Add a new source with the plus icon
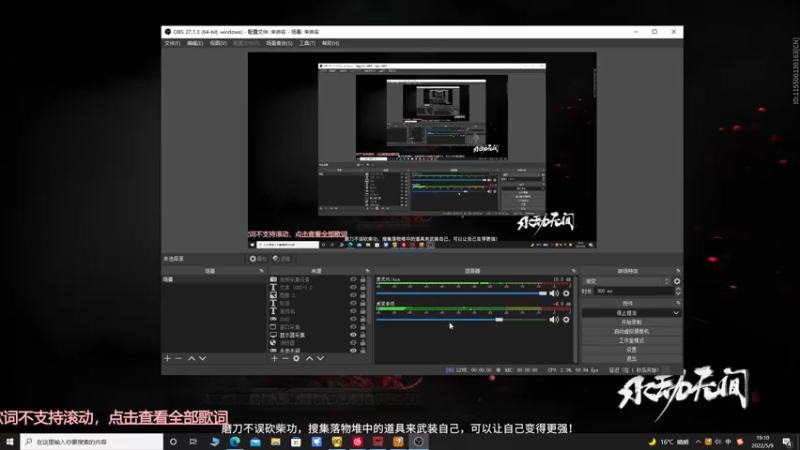This screenshot has height=450, width=800. tap(274, 359)
